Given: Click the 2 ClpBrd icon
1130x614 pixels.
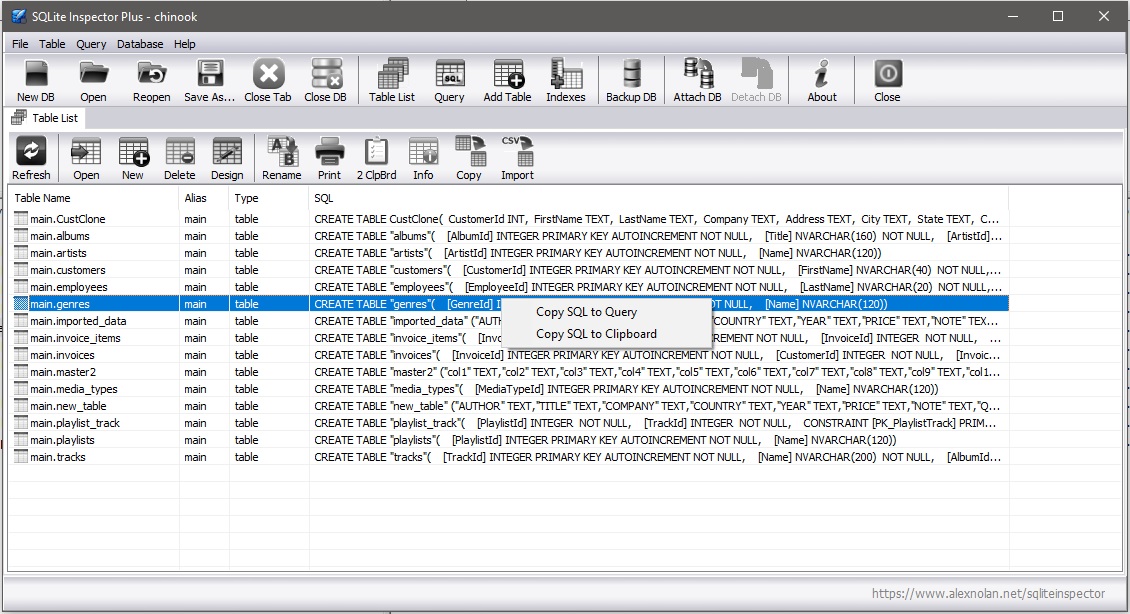Looking at the screenshot, I should click(376, 159).
